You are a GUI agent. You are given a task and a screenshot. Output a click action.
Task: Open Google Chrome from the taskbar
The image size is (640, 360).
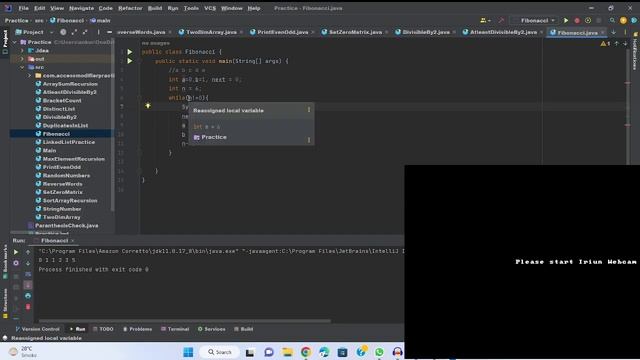coord(306,352)
